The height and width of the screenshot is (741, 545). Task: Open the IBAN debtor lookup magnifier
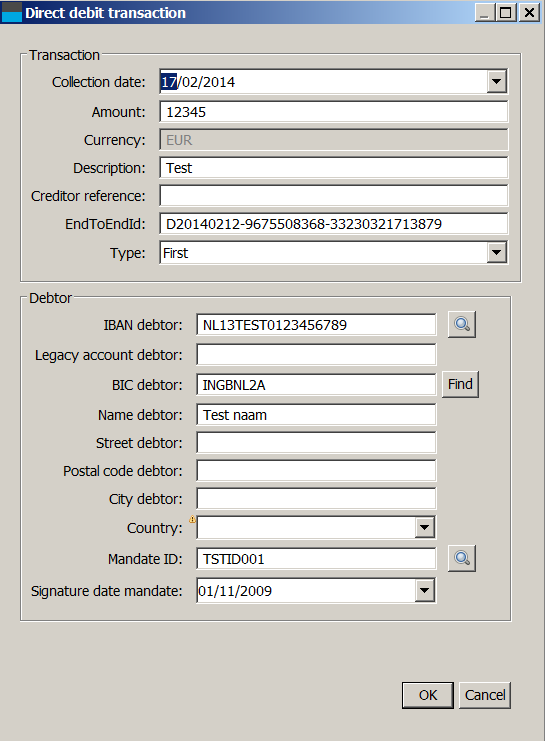[x=462, y=324]
